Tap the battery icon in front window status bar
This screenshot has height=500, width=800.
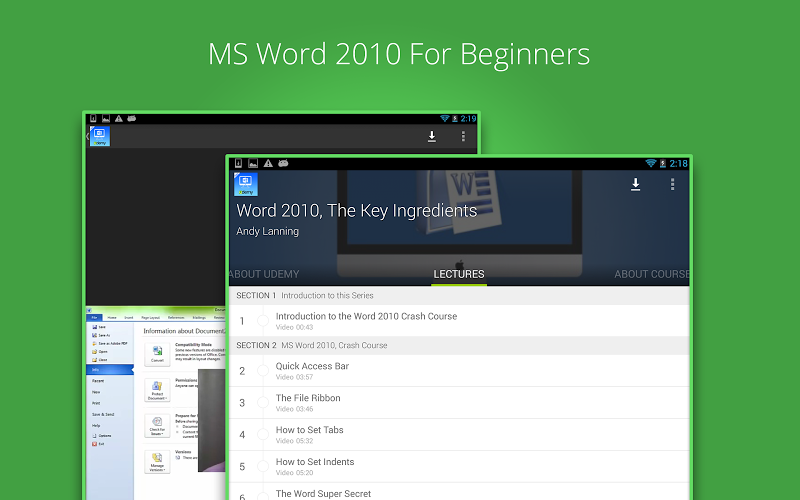pos(663,163)
